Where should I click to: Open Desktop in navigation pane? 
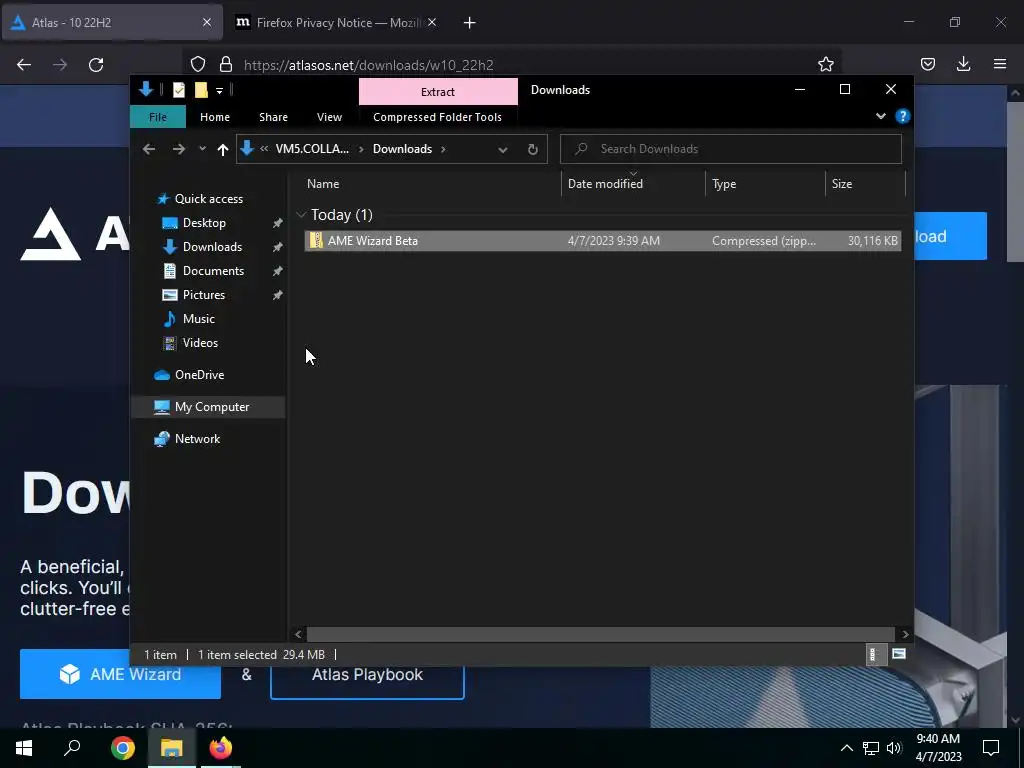click(x=204, y=223)
